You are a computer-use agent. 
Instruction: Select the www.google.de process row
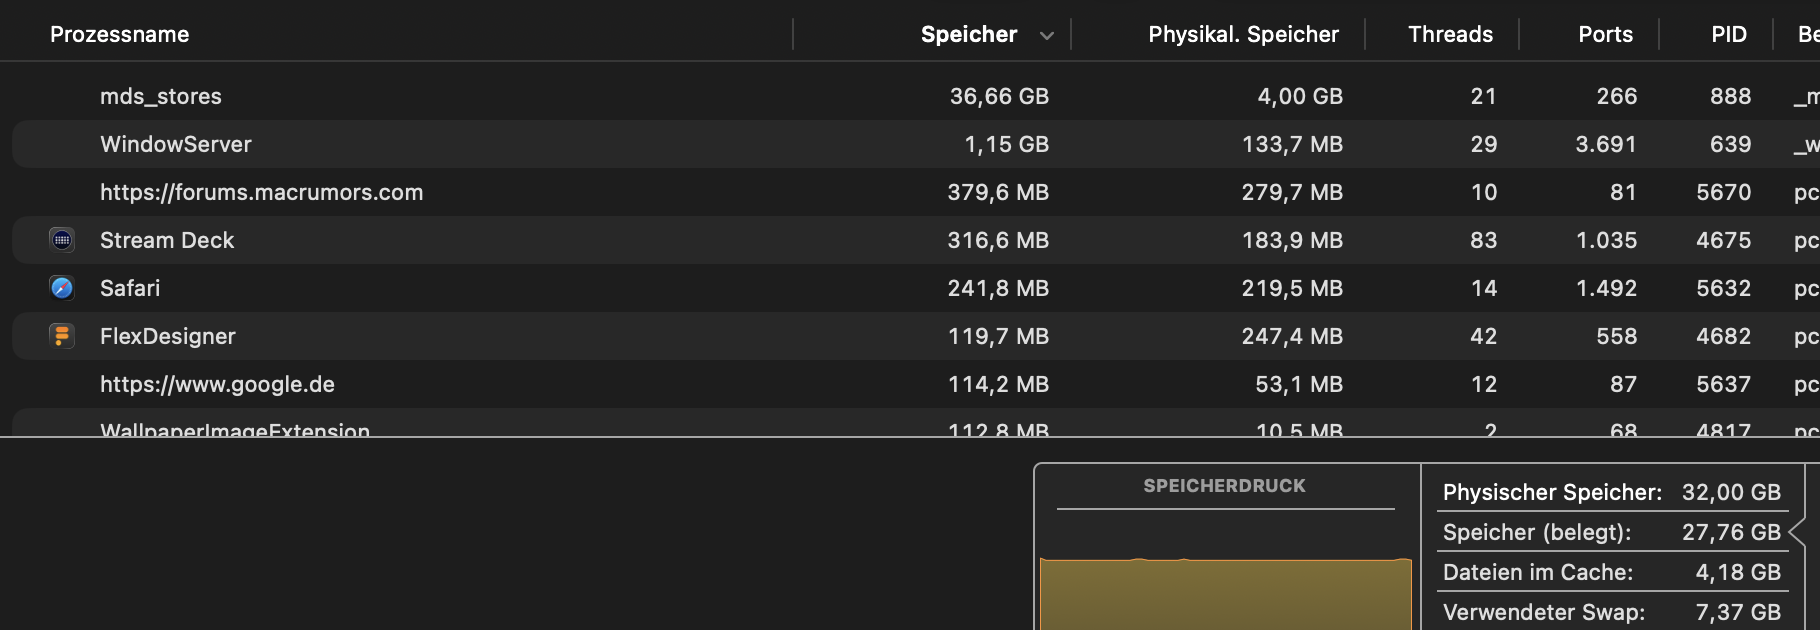pyautogui.click(x=217, y=385)
